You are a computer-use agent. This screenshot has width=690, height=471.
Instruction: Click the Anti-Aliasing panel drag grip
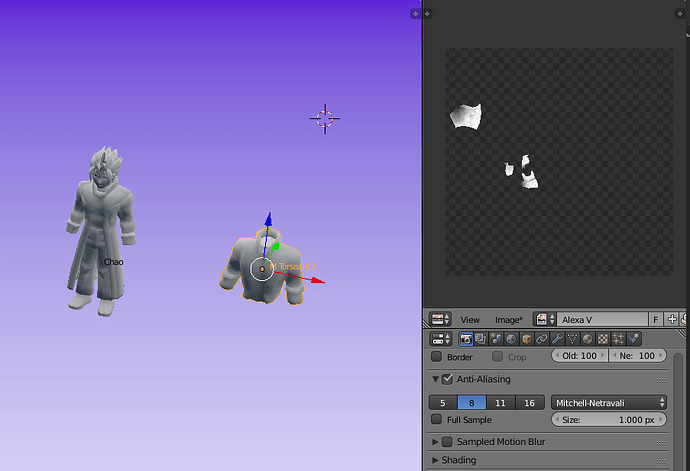tap(661, 380)
